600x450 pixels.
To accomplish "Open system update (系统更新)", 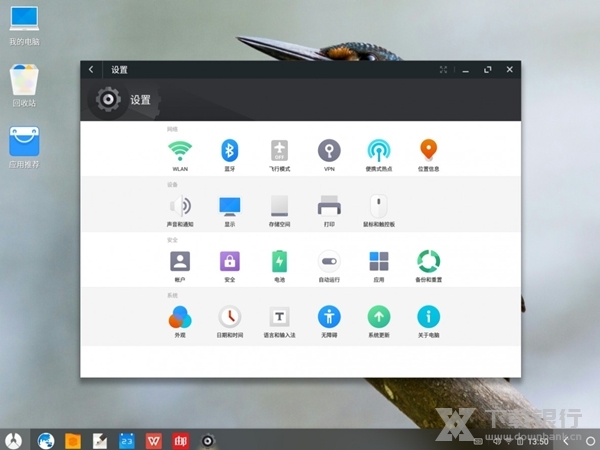I will pos(379,318).
